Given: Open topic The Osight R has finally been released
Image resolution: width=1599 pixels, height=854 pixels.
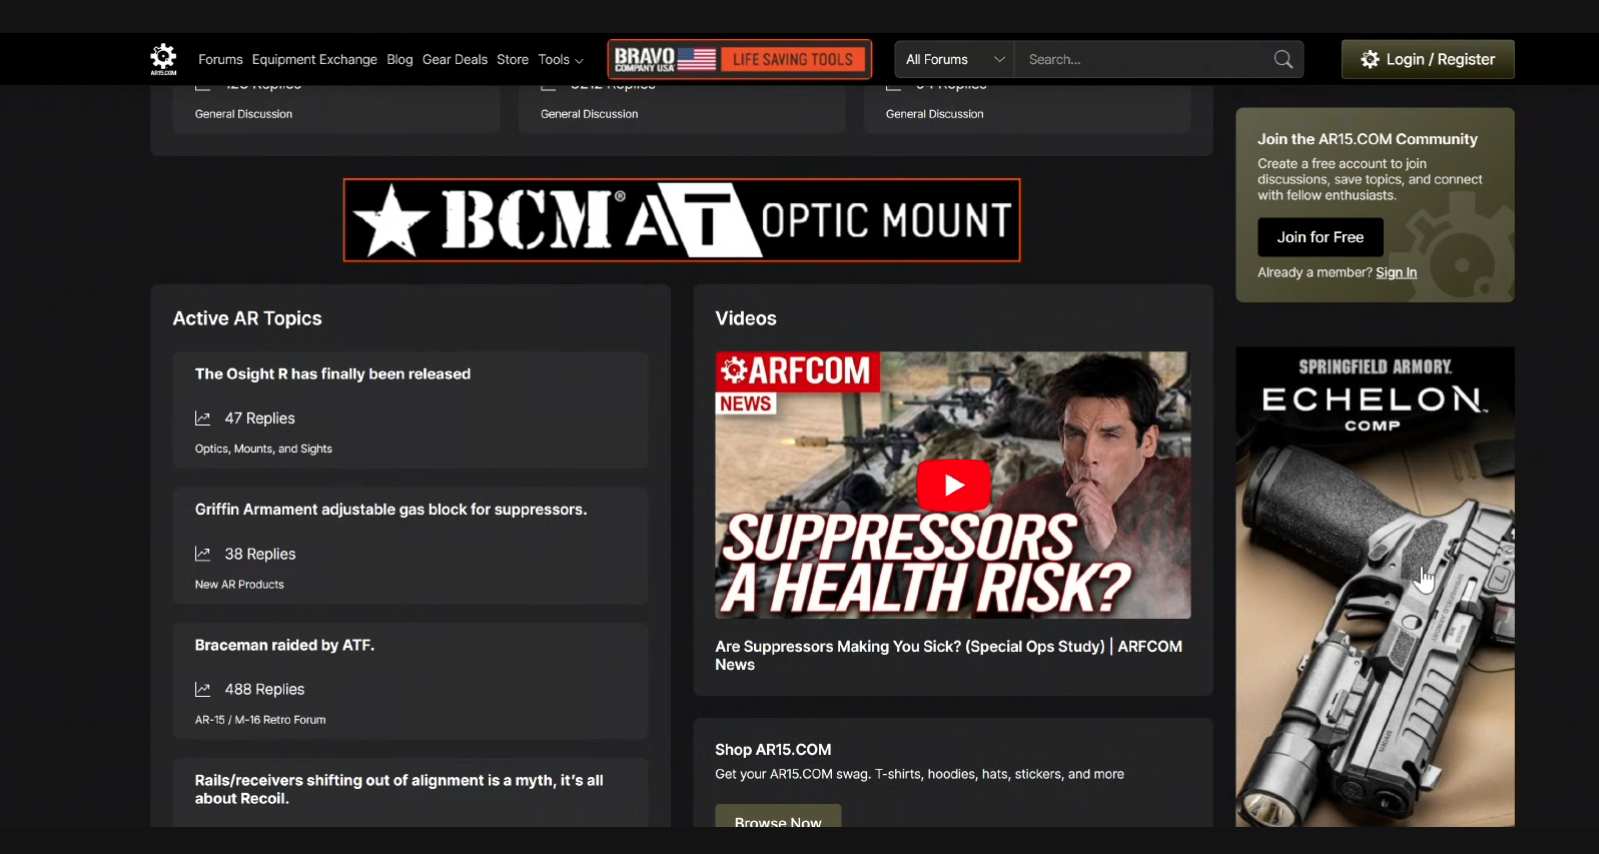Looking at the screenshot, I should point(333,374).
